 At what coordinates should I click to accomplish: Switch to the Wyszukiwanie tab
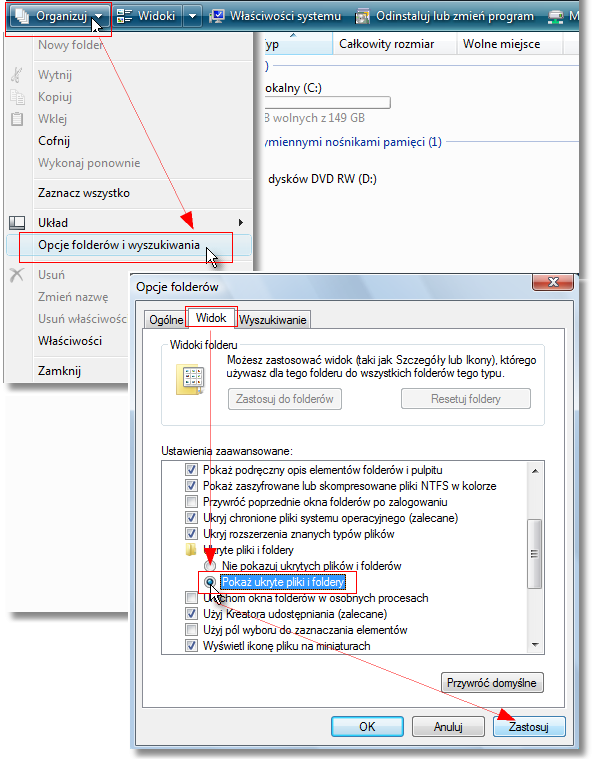tap(273, 320)
